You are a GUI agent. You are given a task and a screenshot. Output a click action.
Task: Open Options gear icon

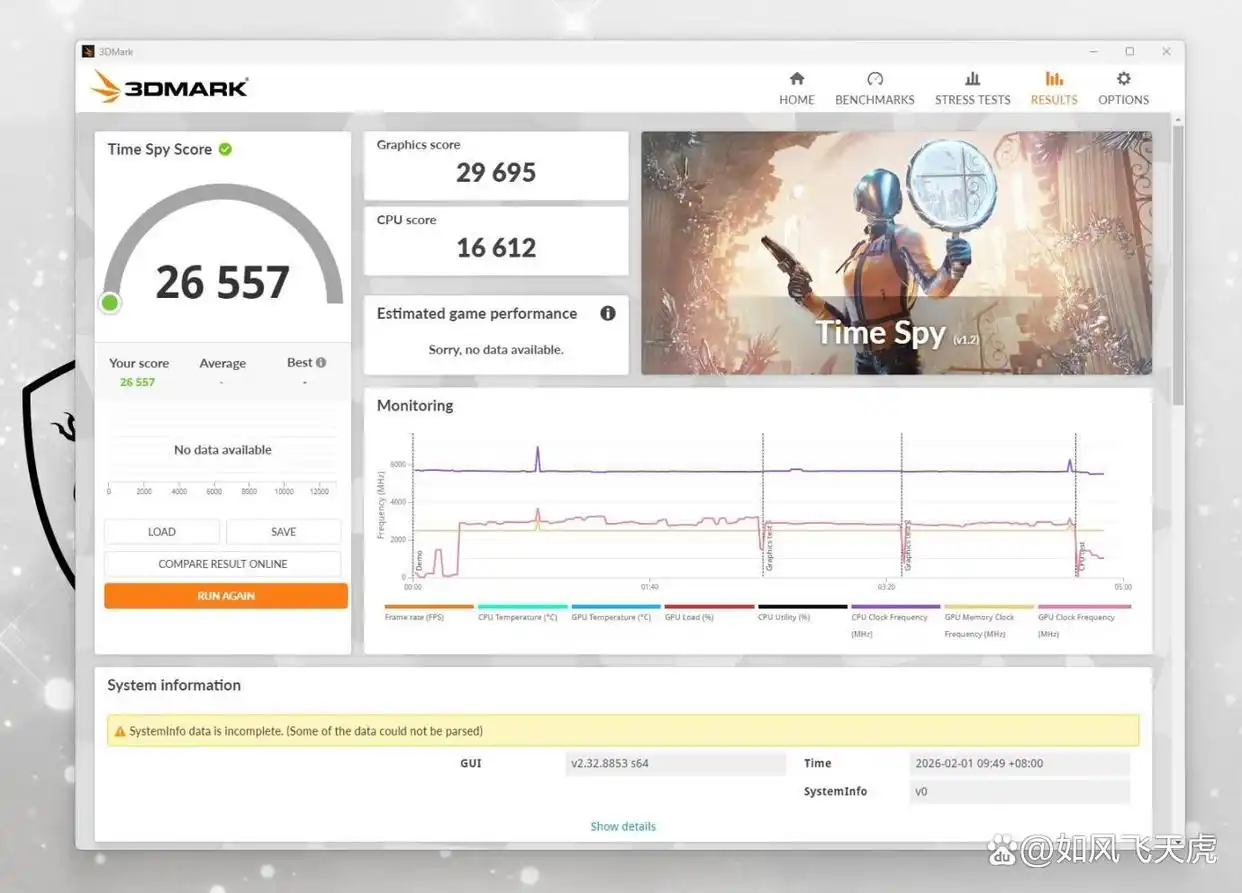click(x=1123, y=79)
